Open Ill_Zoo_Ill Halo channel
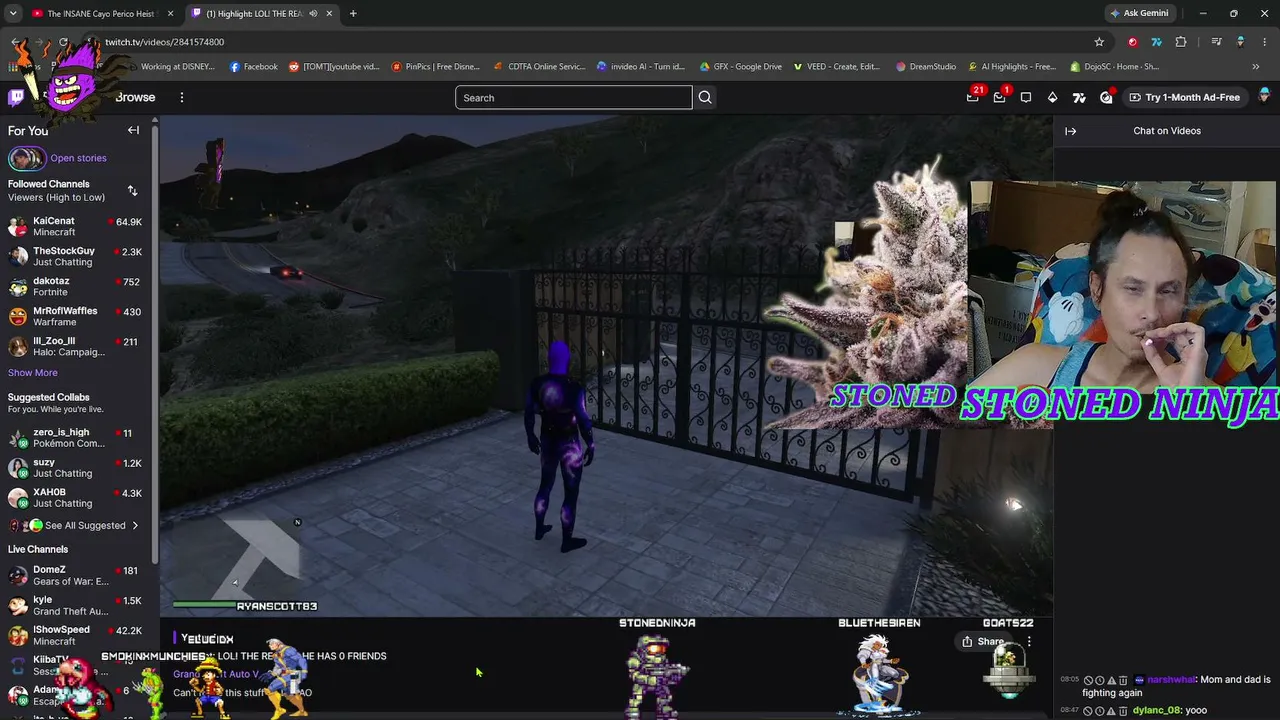This screenshot has width=1280, height=720. [75, 346]
